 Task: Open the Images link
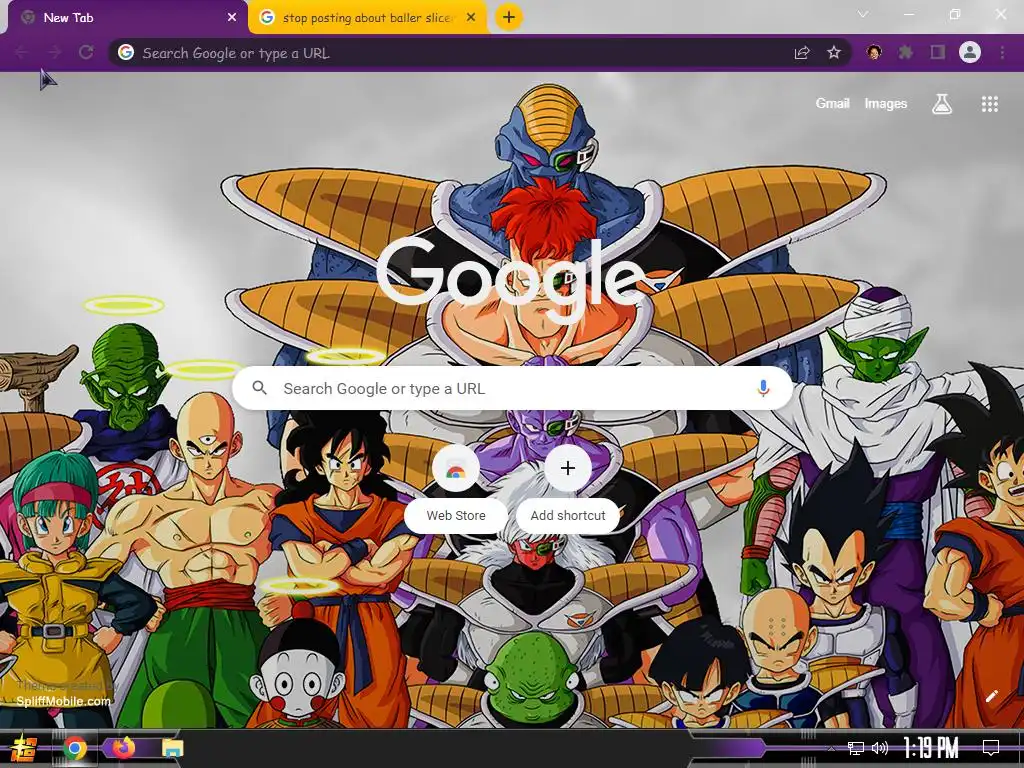pos(886,103)
